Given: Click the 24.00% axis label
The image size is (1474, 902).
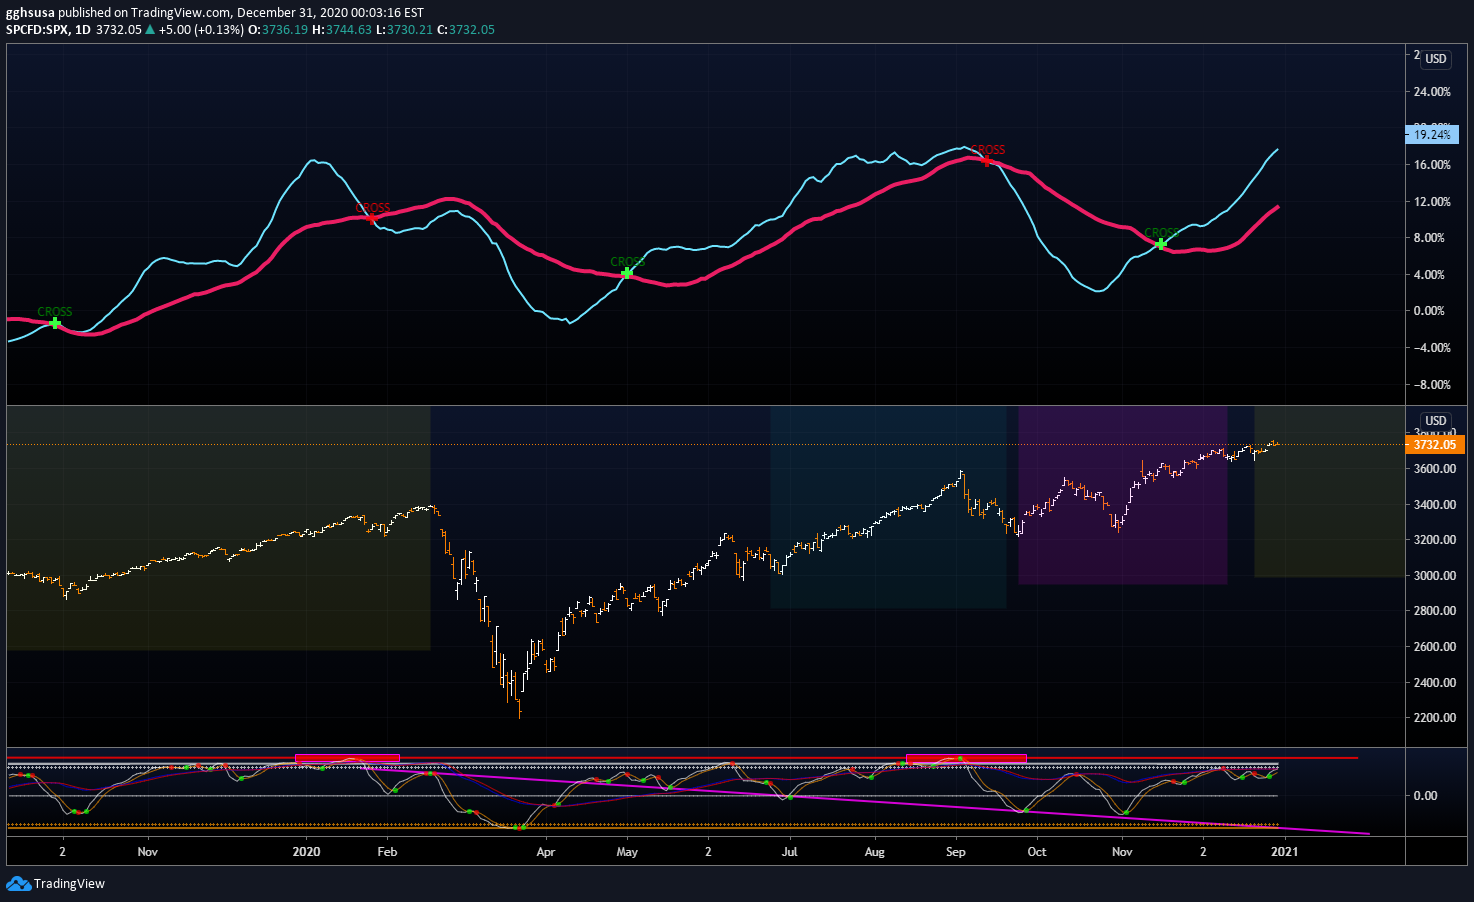Looking at the screenshot, I should [1432, 91].
